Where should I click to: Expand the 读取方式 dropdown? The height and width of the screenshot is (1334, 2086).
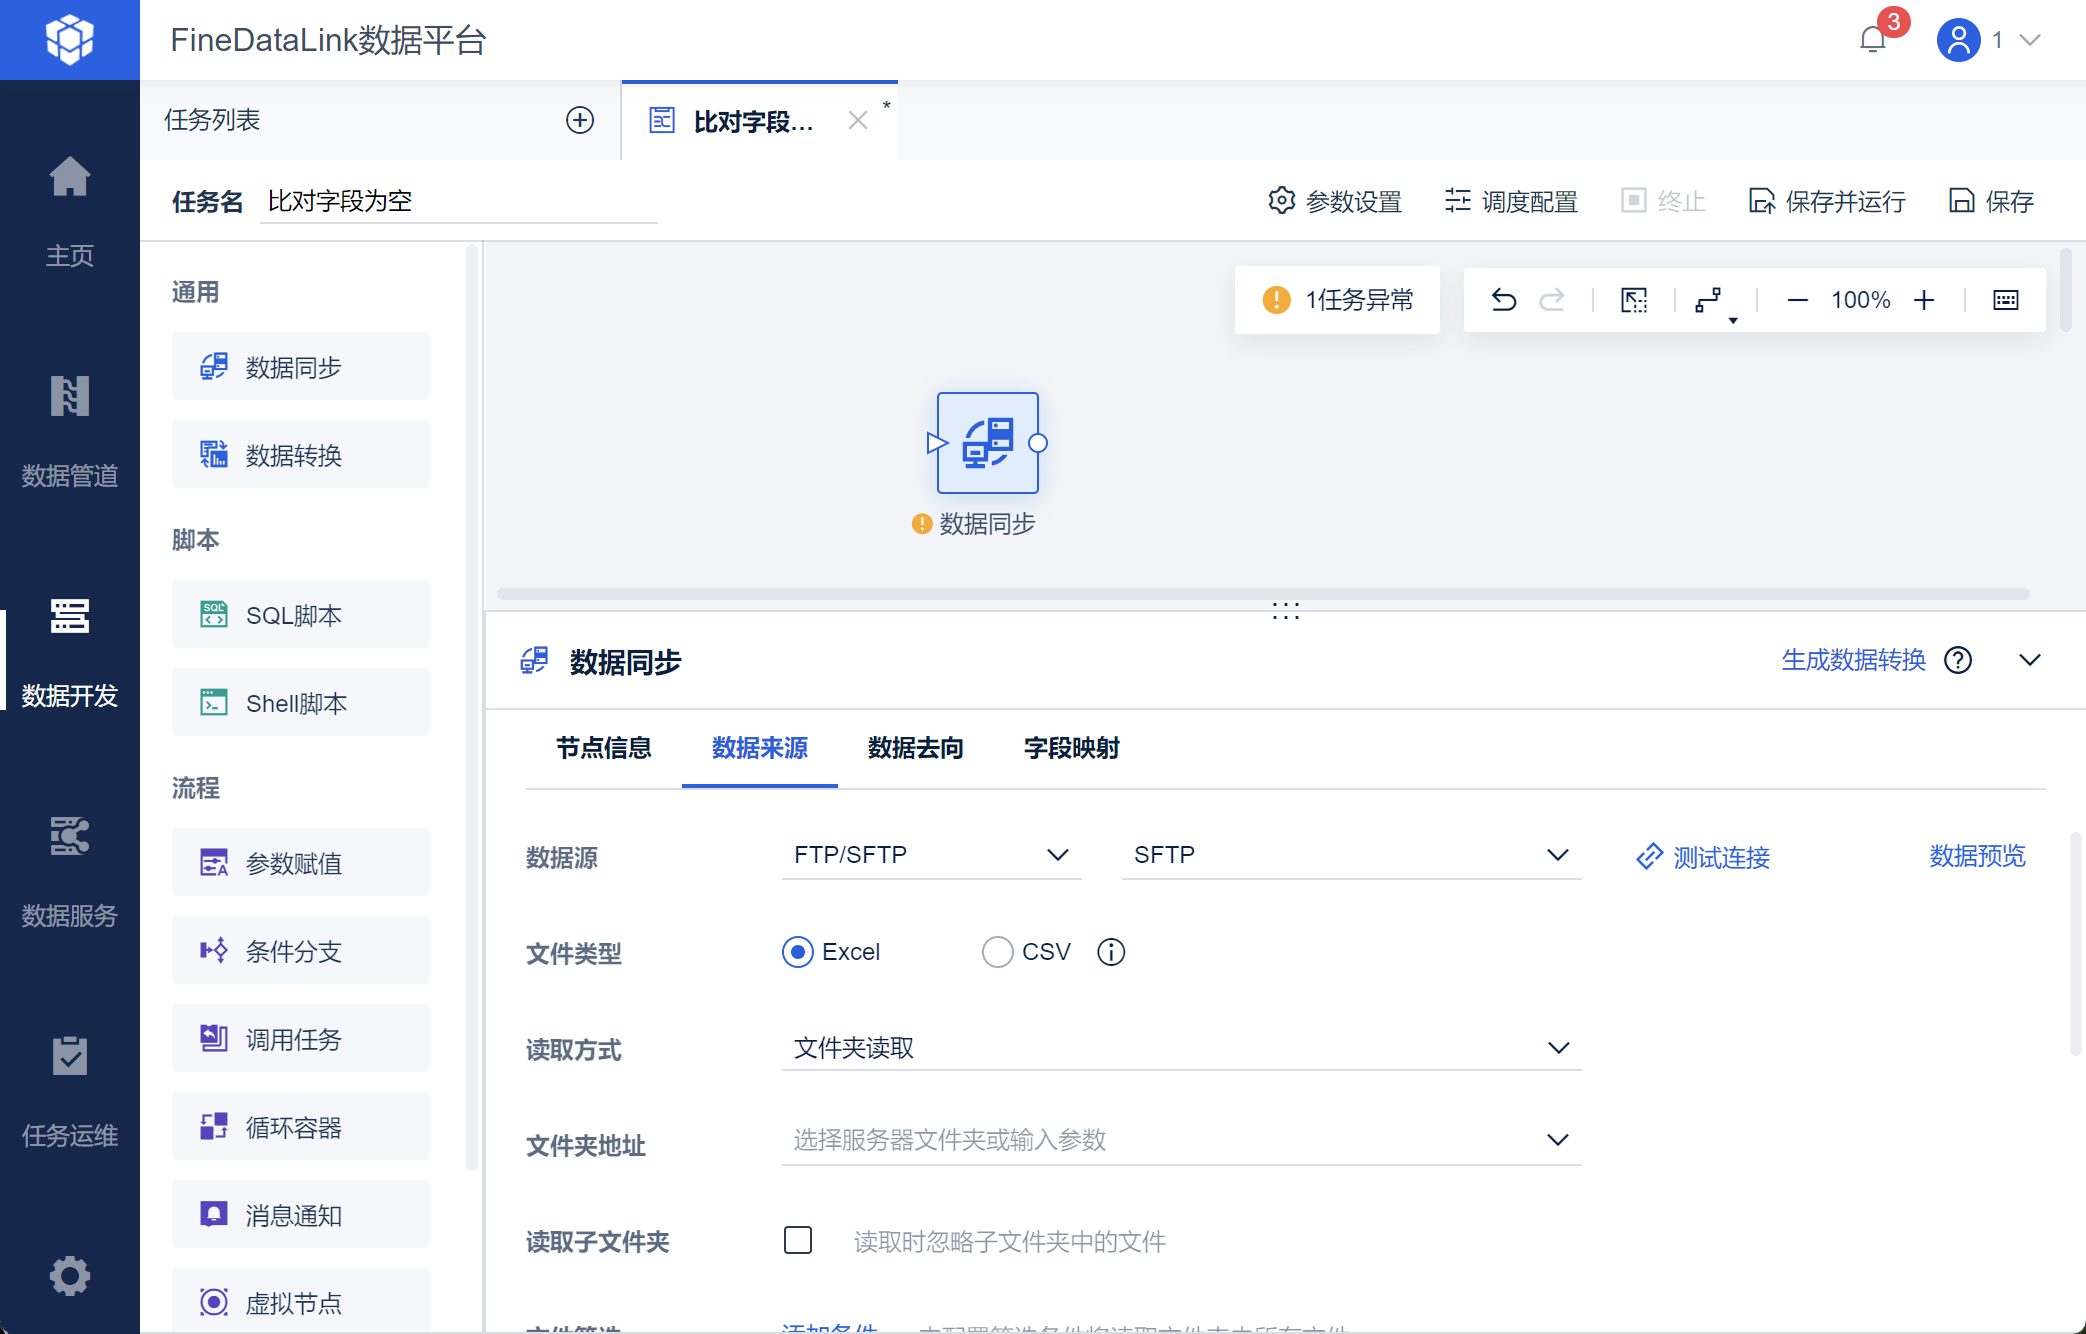point(1180,1048)
